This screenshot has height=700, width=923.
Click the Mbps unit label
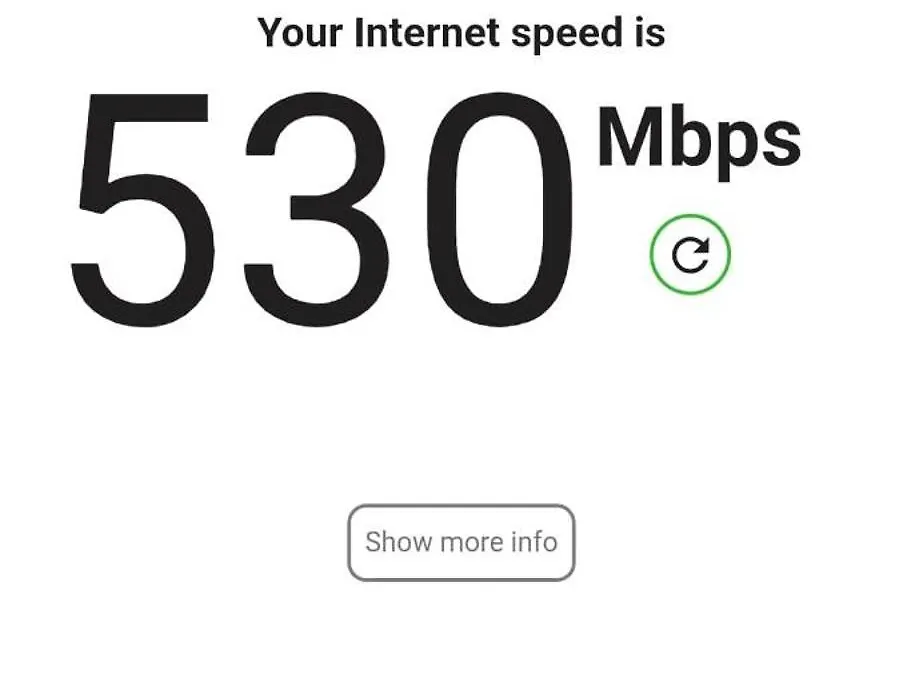699,142
